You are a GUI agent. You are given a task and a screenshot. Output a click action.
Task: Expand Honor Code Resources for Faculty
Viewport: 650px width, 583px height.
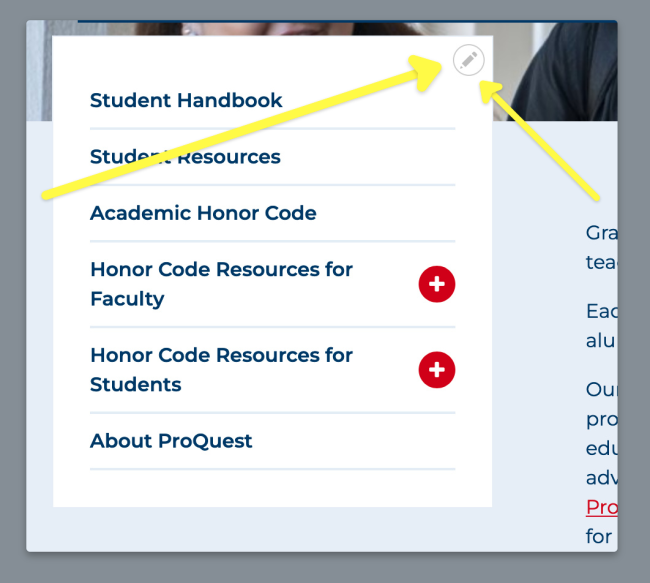[x=436, y=285]
